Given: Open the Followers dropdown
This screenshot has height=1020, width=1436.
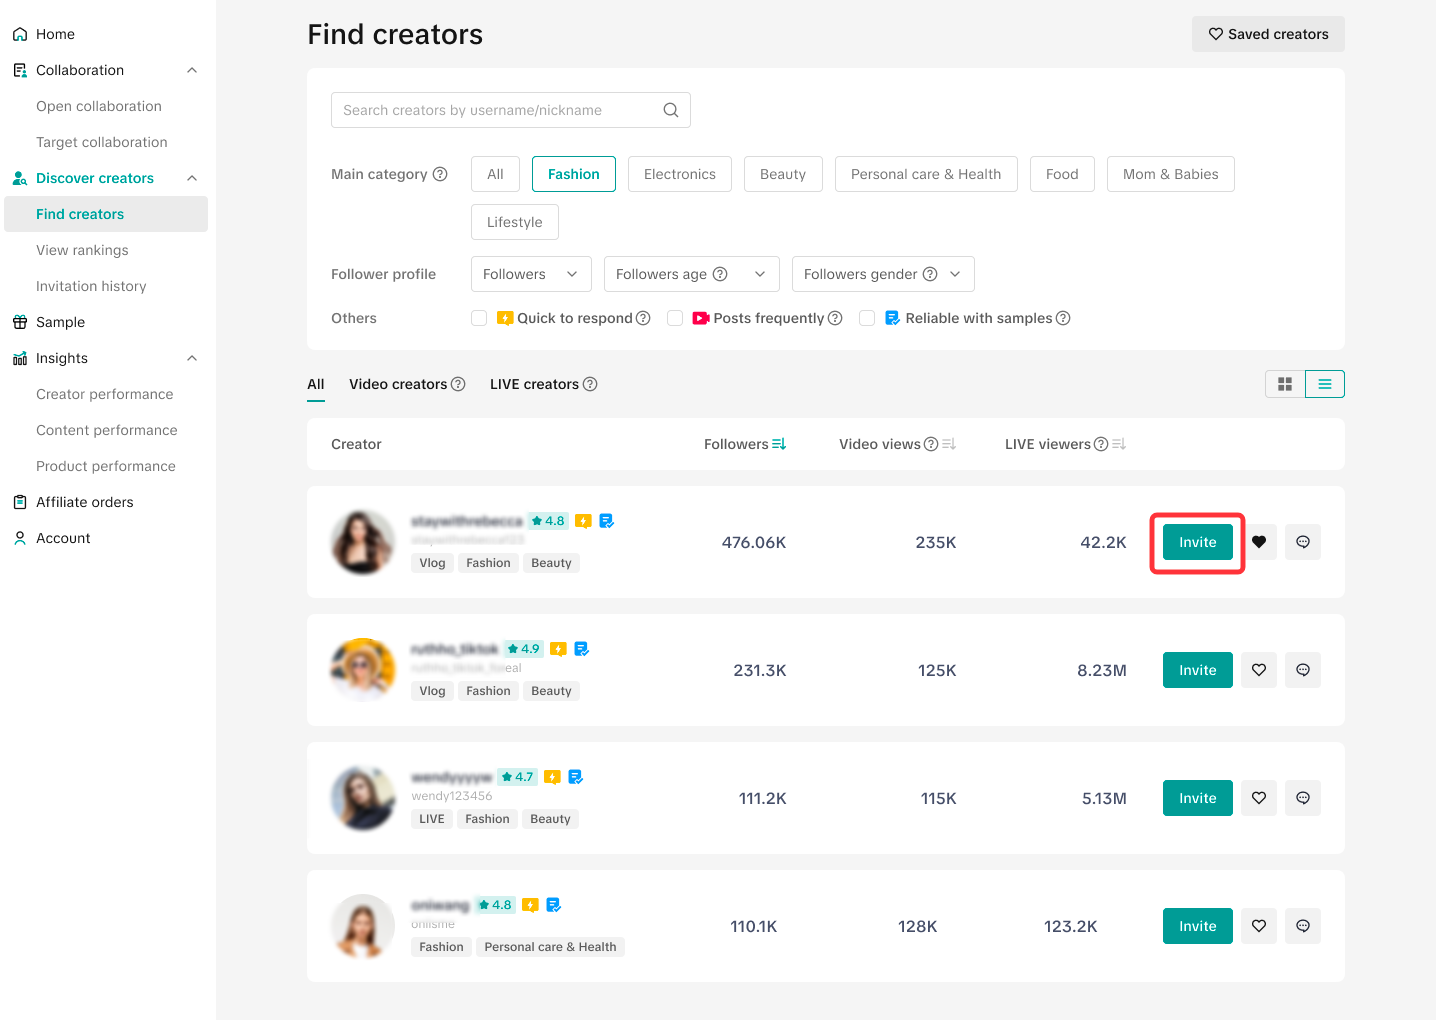Looking at the screenshot, I should coord(531,274).
